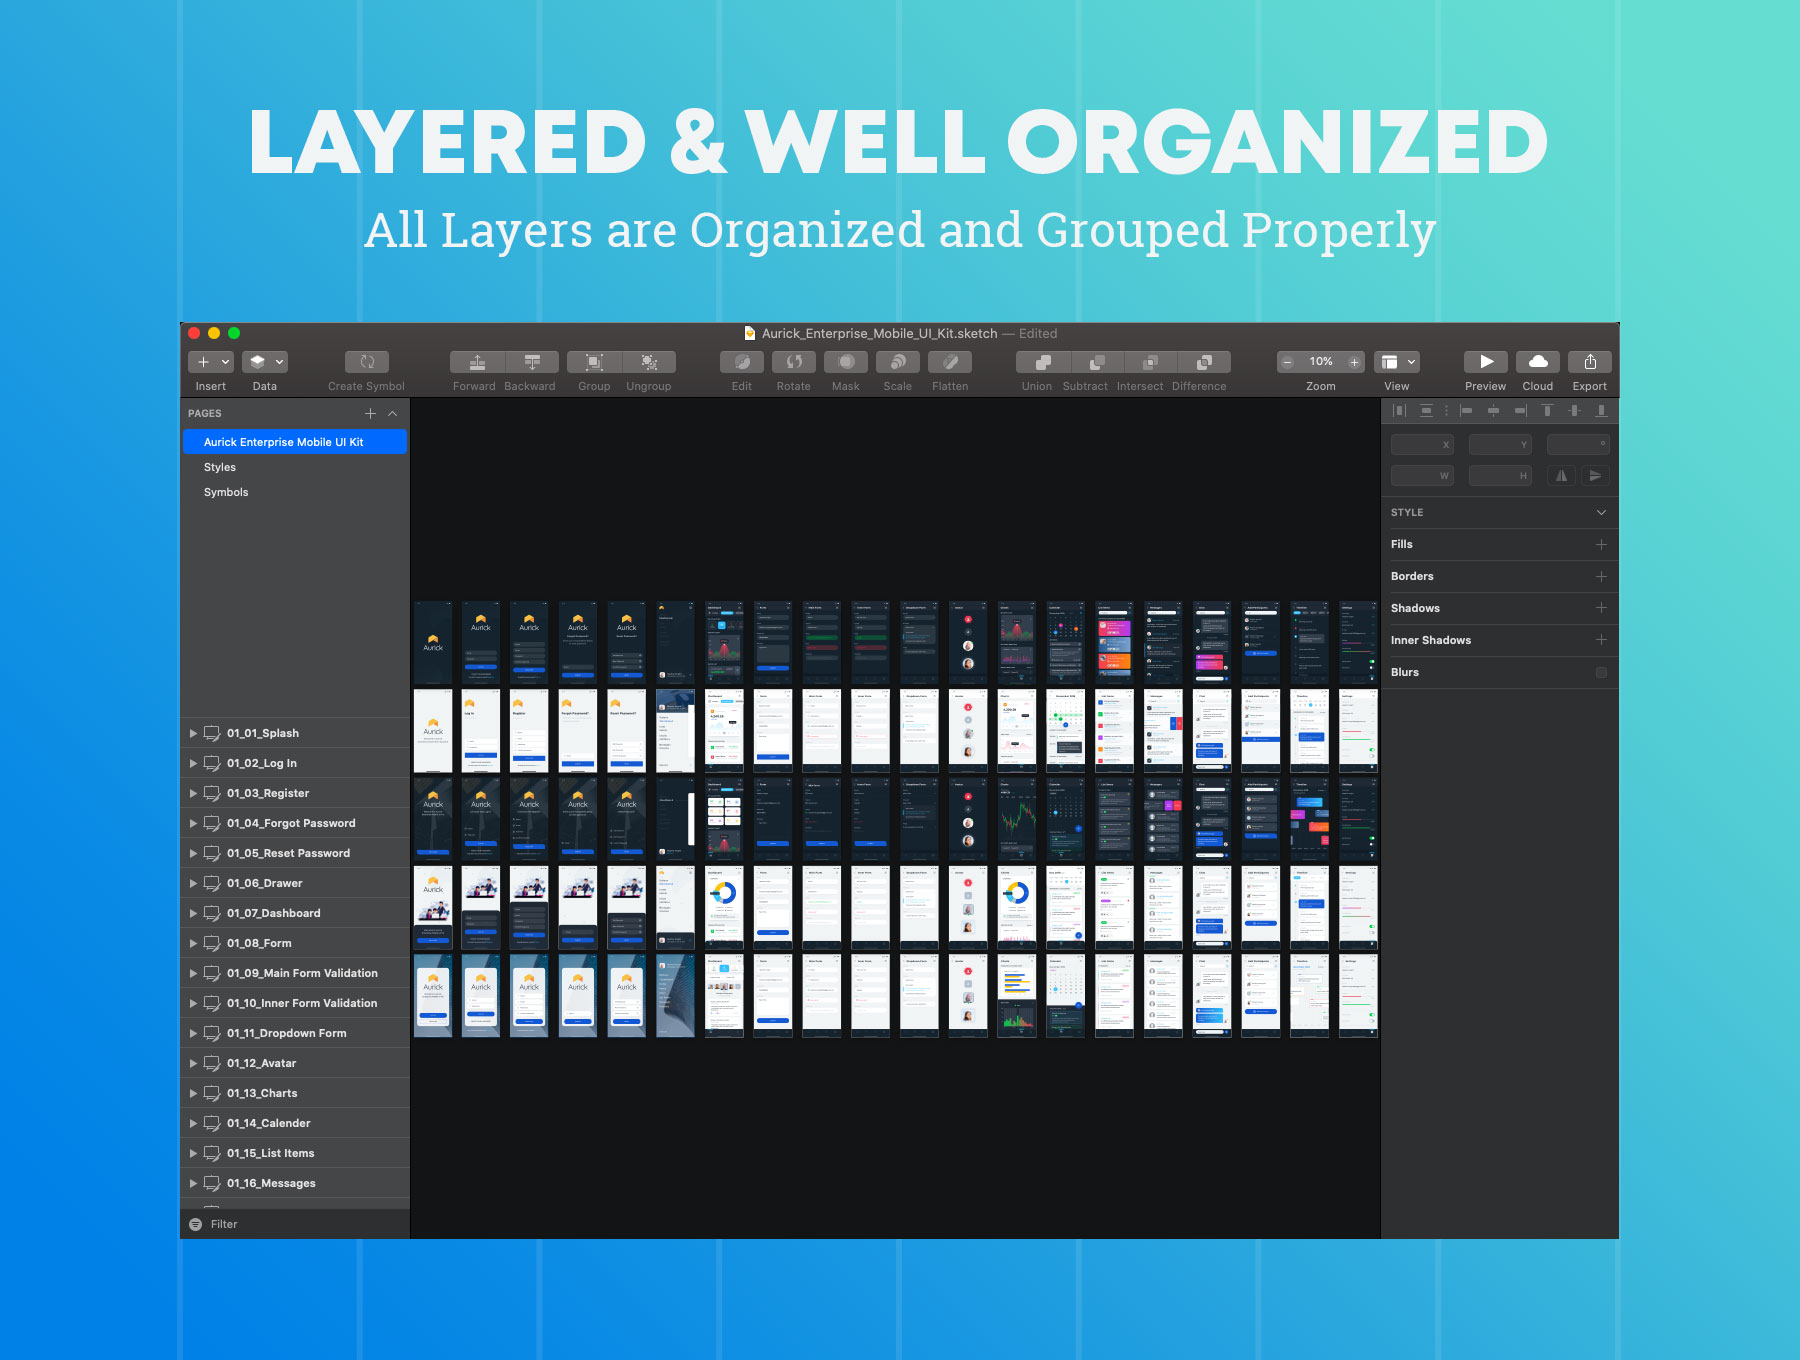
Task: Add a new Shadows entry
Action: tap(1601, 608)
